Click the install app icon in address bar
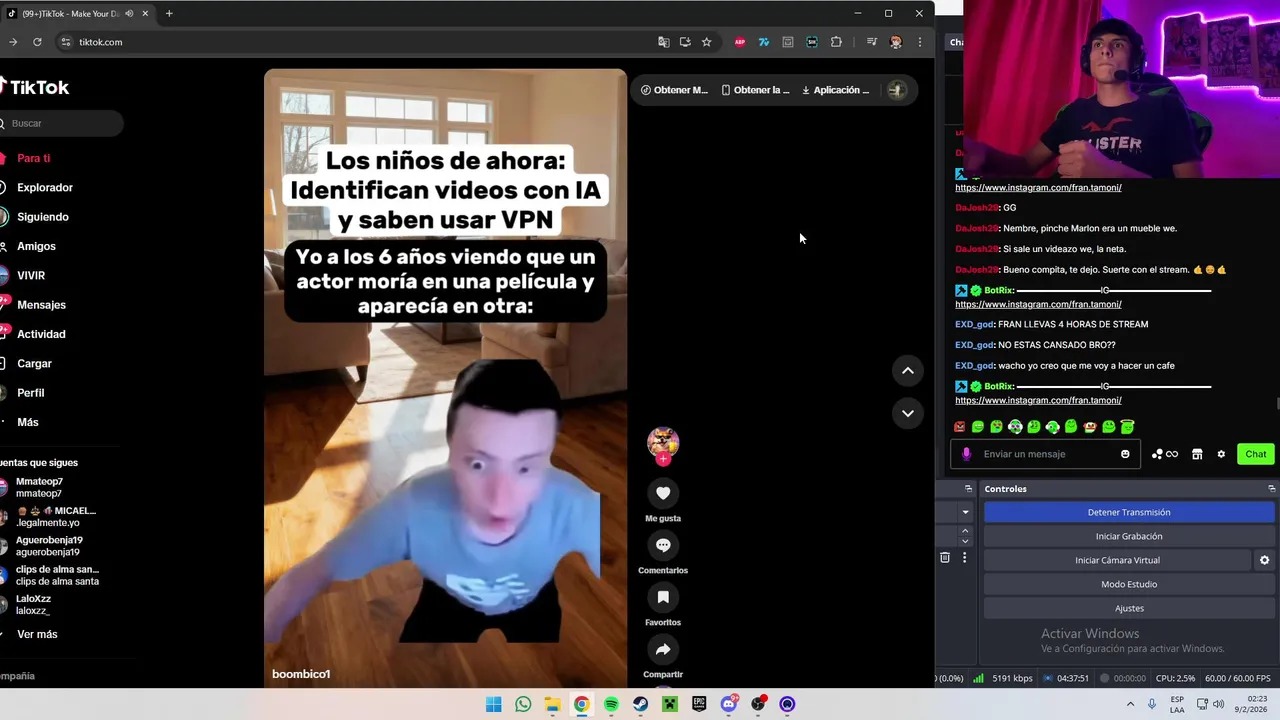Screen dimensions: 1280x720 point(685,42)
